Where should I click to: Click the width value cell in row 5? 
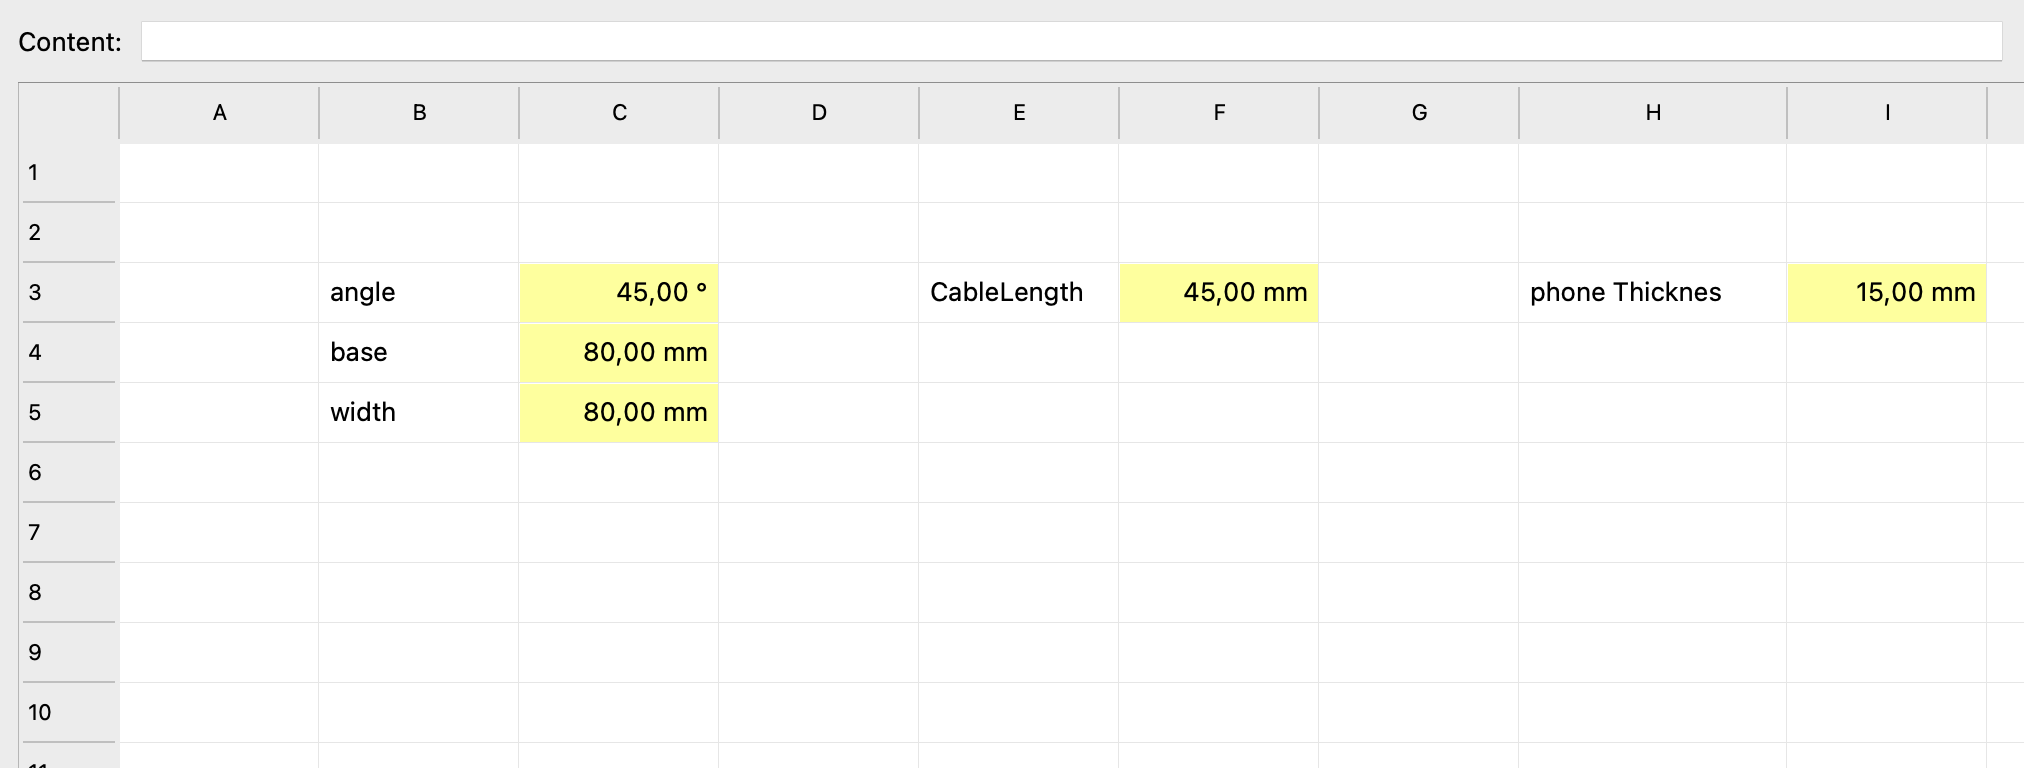[618, 412]
